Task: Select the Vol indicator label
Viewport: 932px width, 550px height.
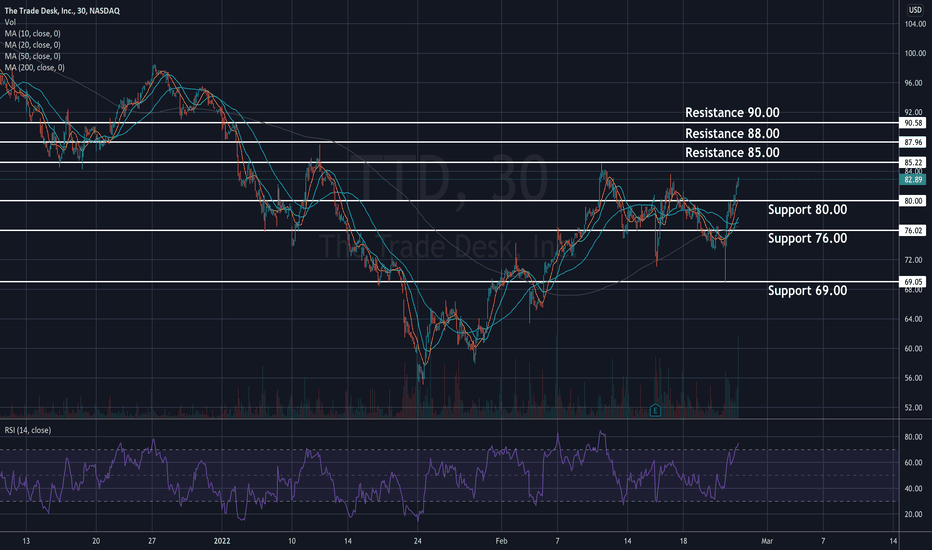Action: (10, 22)
